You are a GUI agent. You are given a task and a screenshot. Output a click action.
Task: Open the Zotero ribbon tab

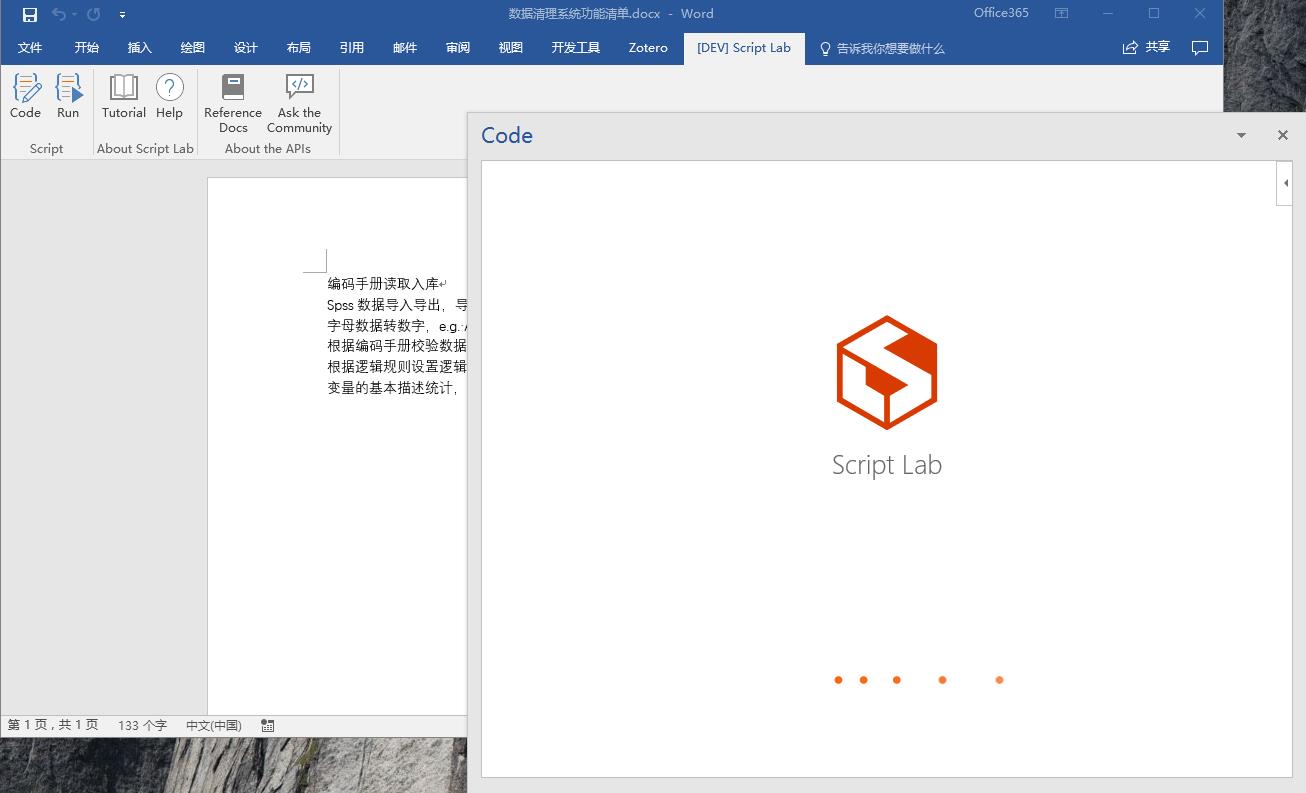pos(647,47)
